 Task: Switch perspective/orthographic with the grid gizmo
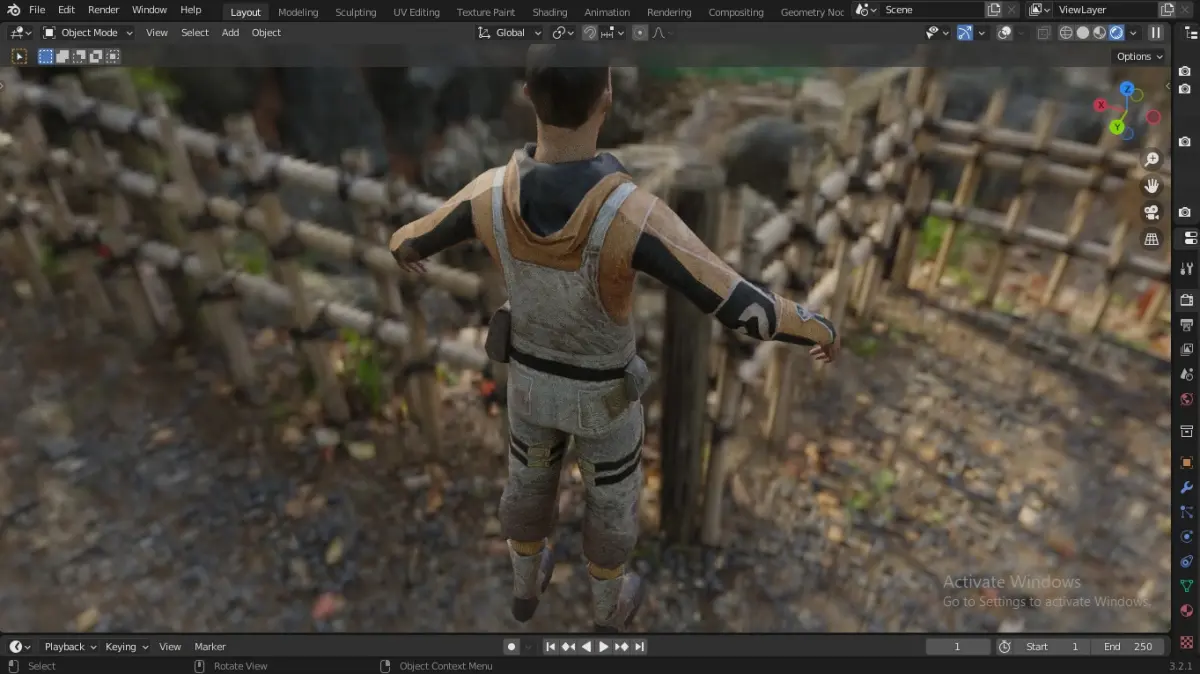point(1152,239)
